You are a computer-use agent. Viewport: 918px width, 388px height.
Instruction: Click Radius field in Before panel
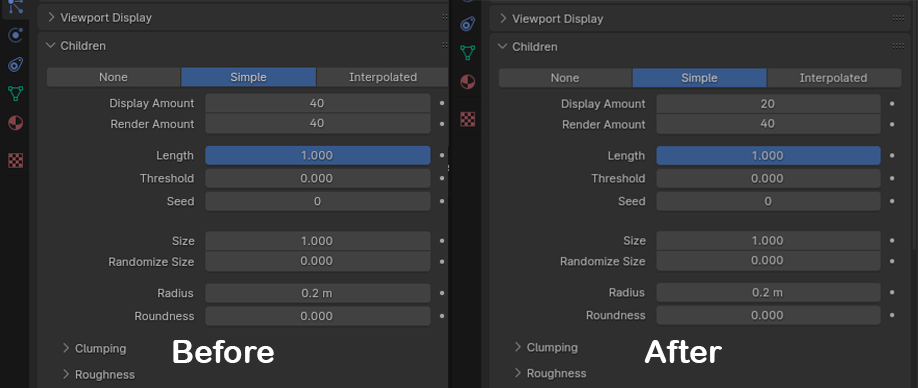pos(317,293)
